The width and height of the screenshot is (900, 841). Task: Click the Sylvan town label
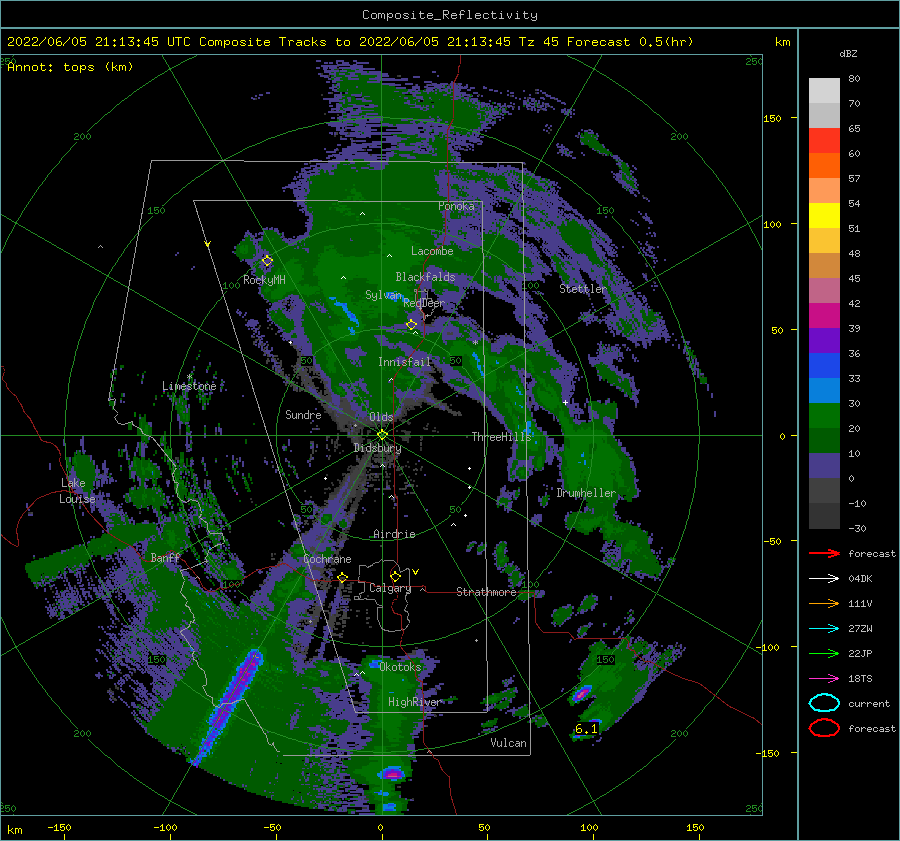coord(383,295)
